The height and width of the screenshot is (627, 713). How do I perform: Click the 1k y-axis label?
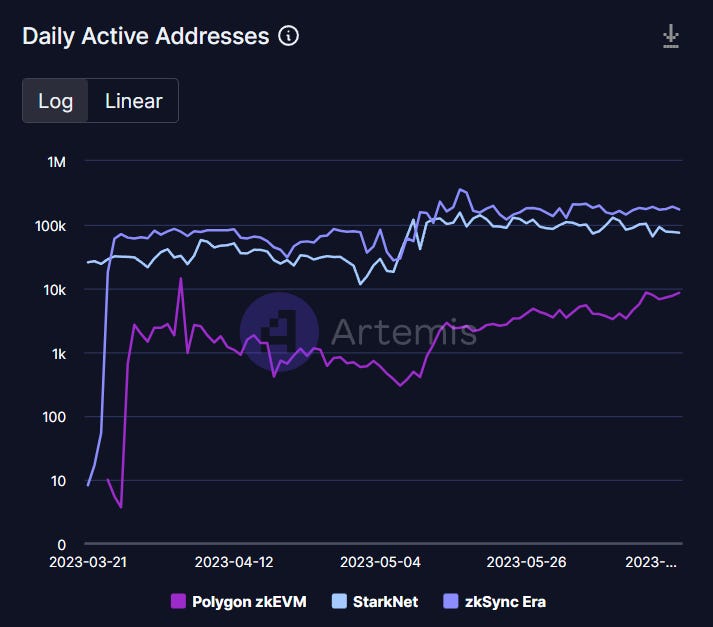tap(59, 354)
